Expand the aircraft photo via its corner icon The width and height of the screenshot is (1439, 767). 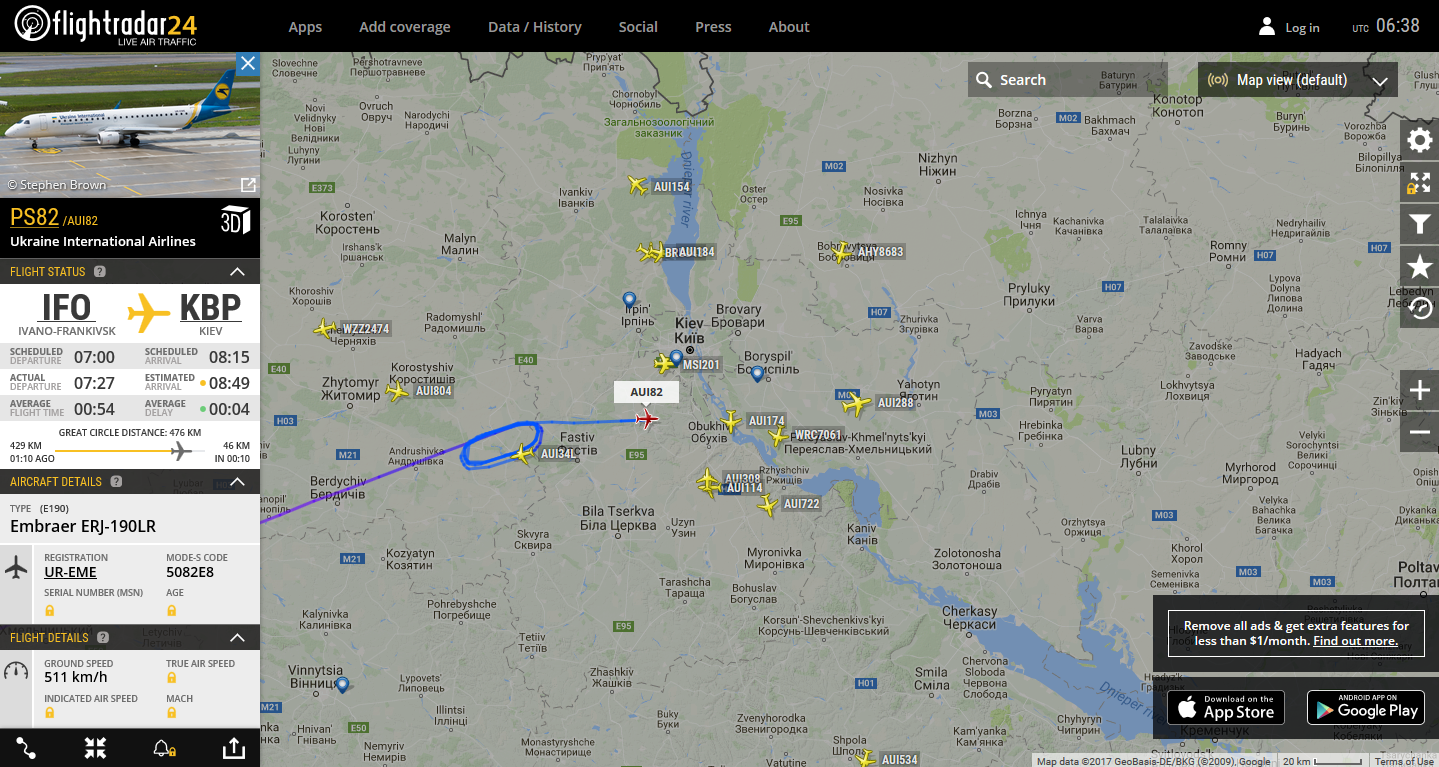[x=248, y=185]
